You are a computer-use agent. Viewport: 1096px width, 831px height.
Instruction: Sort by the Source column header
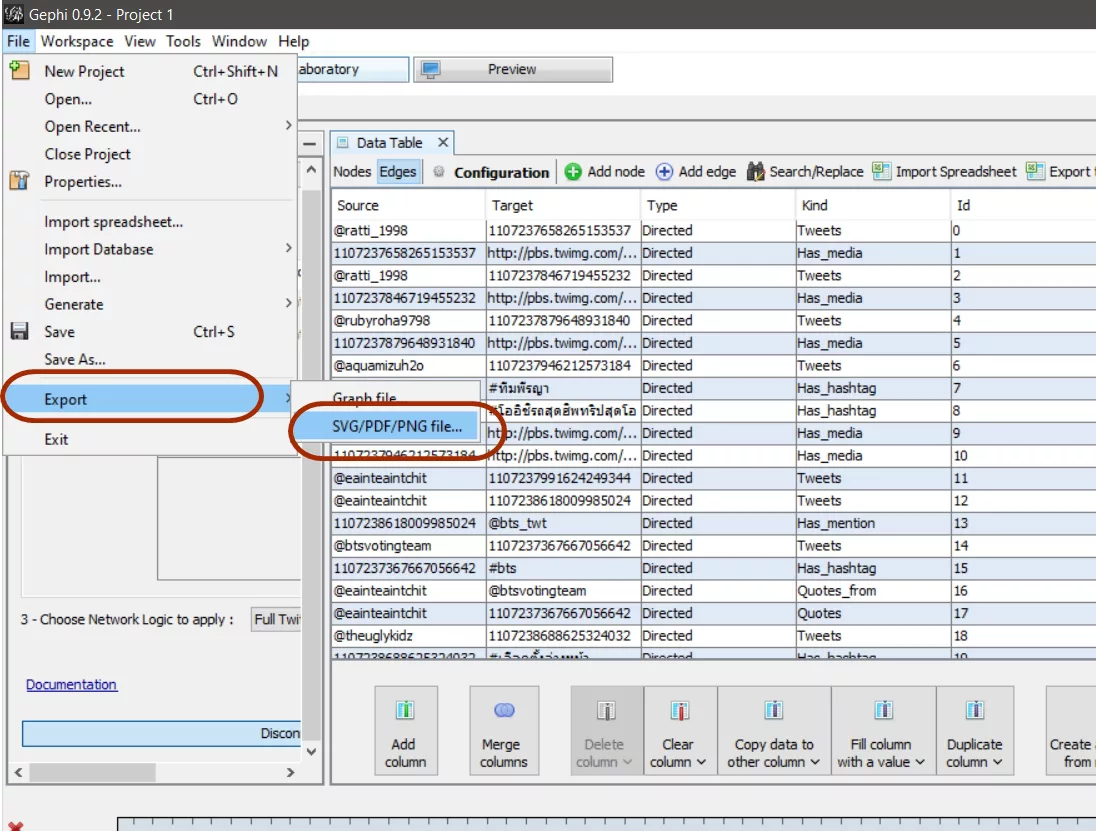408,205
